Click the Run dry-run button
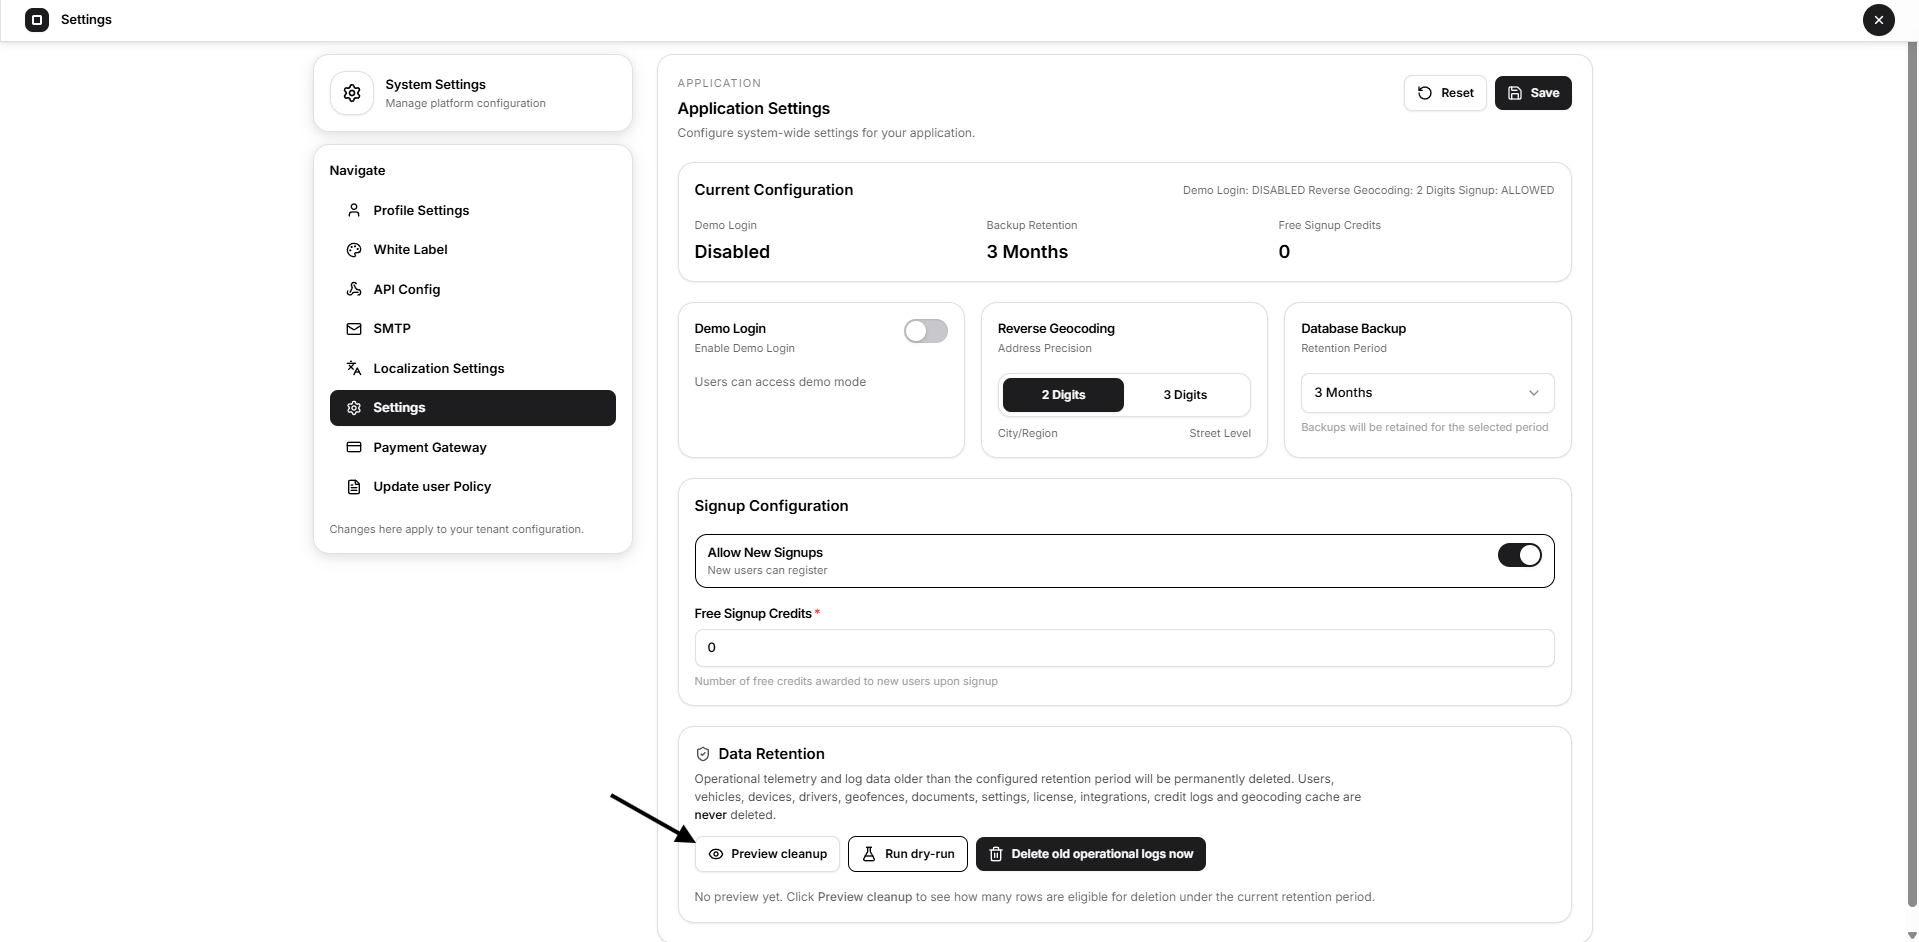 pyautogui.click(x=908, y=854)
